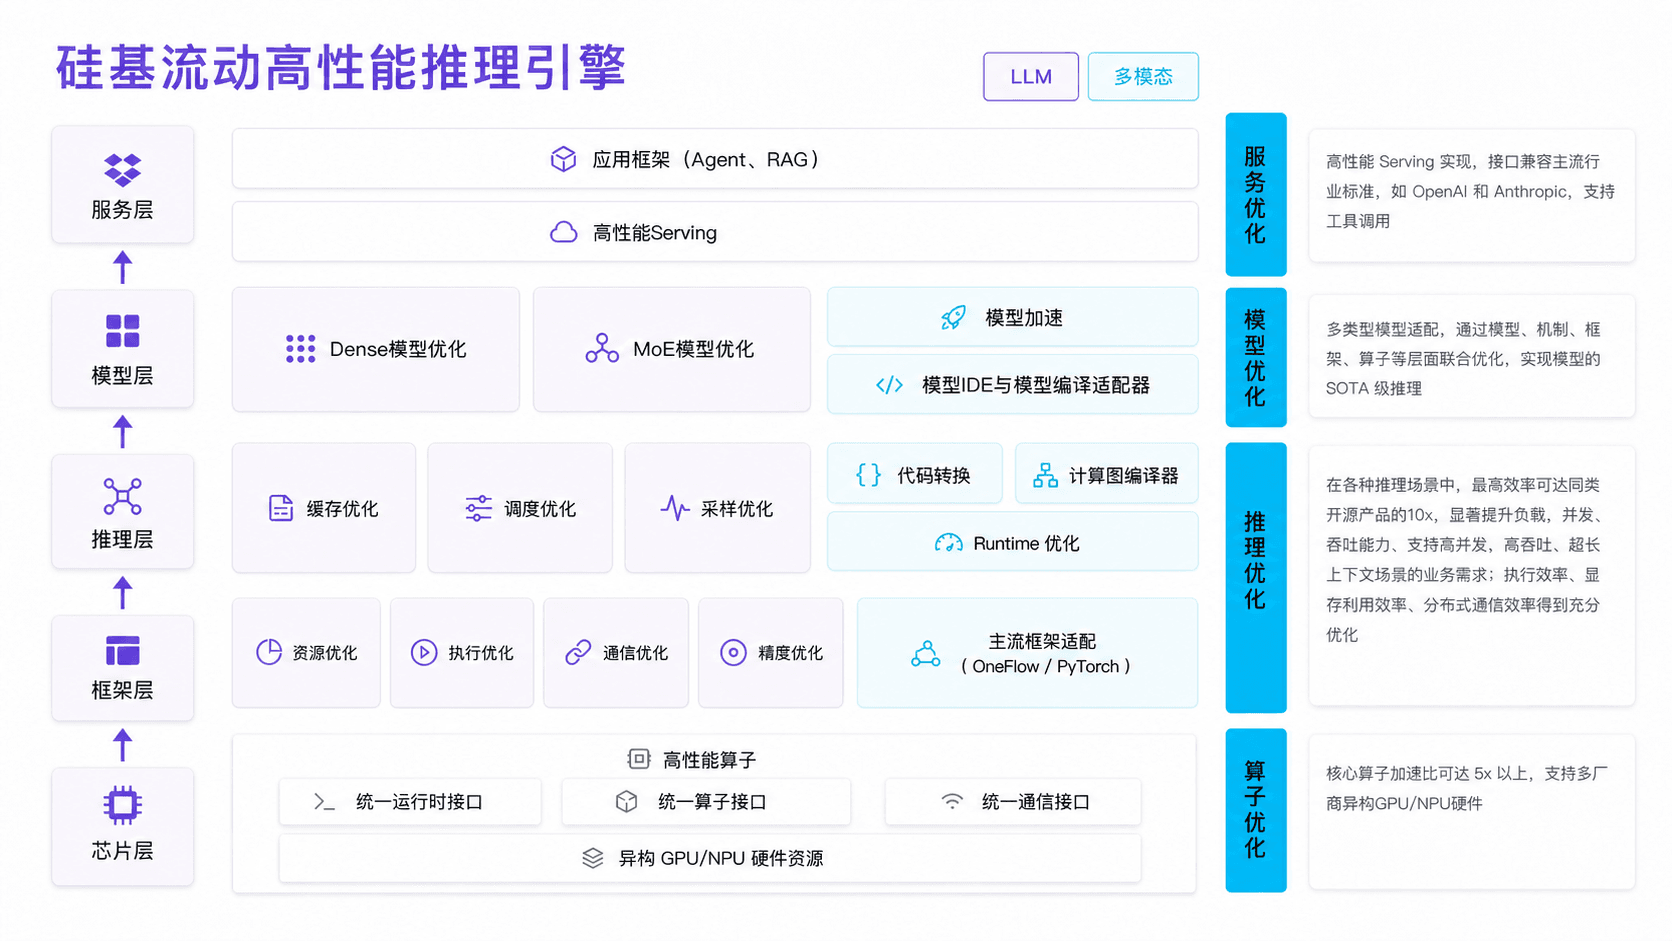Click the 执行优化 label

click(481, 653)
